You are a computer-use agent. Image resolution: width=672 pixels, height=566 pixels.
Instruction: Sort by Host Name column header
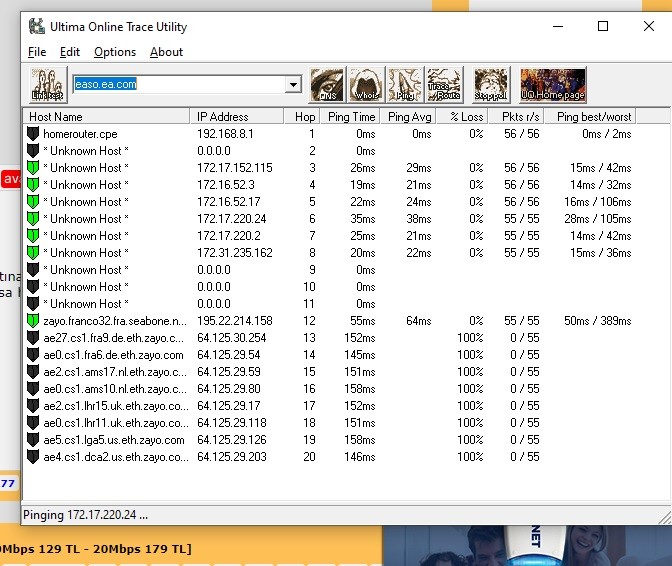click(x=106, y=117)
